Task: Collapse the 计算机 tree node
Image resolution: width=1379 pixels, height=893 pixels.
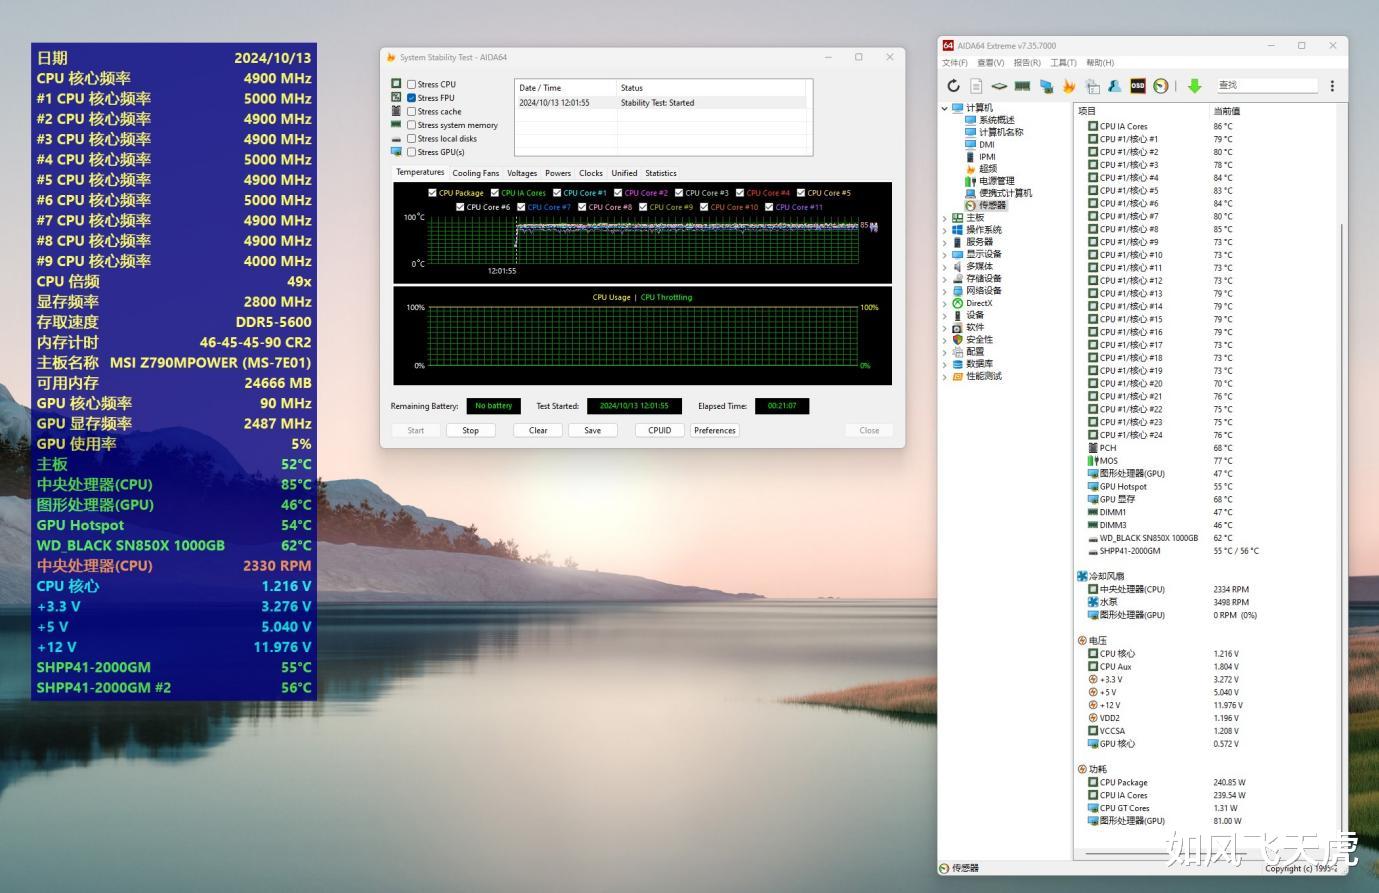Action: [x=945, y=108]
